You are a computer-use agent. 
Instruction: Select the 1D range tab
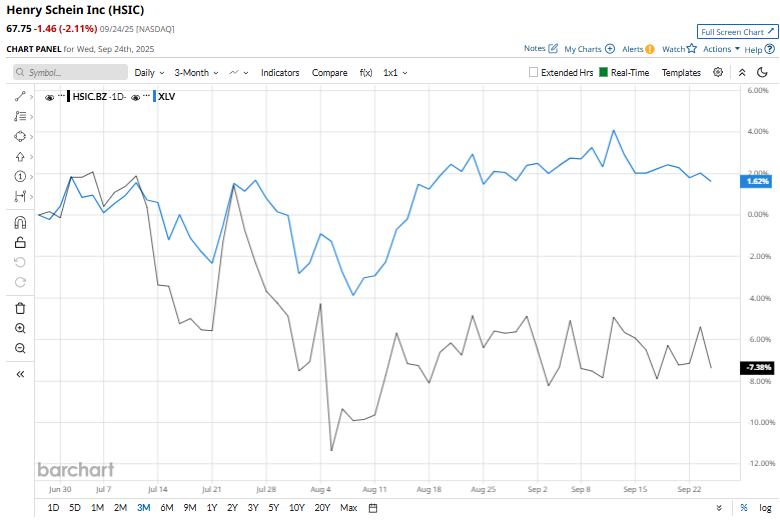point(53,508)
